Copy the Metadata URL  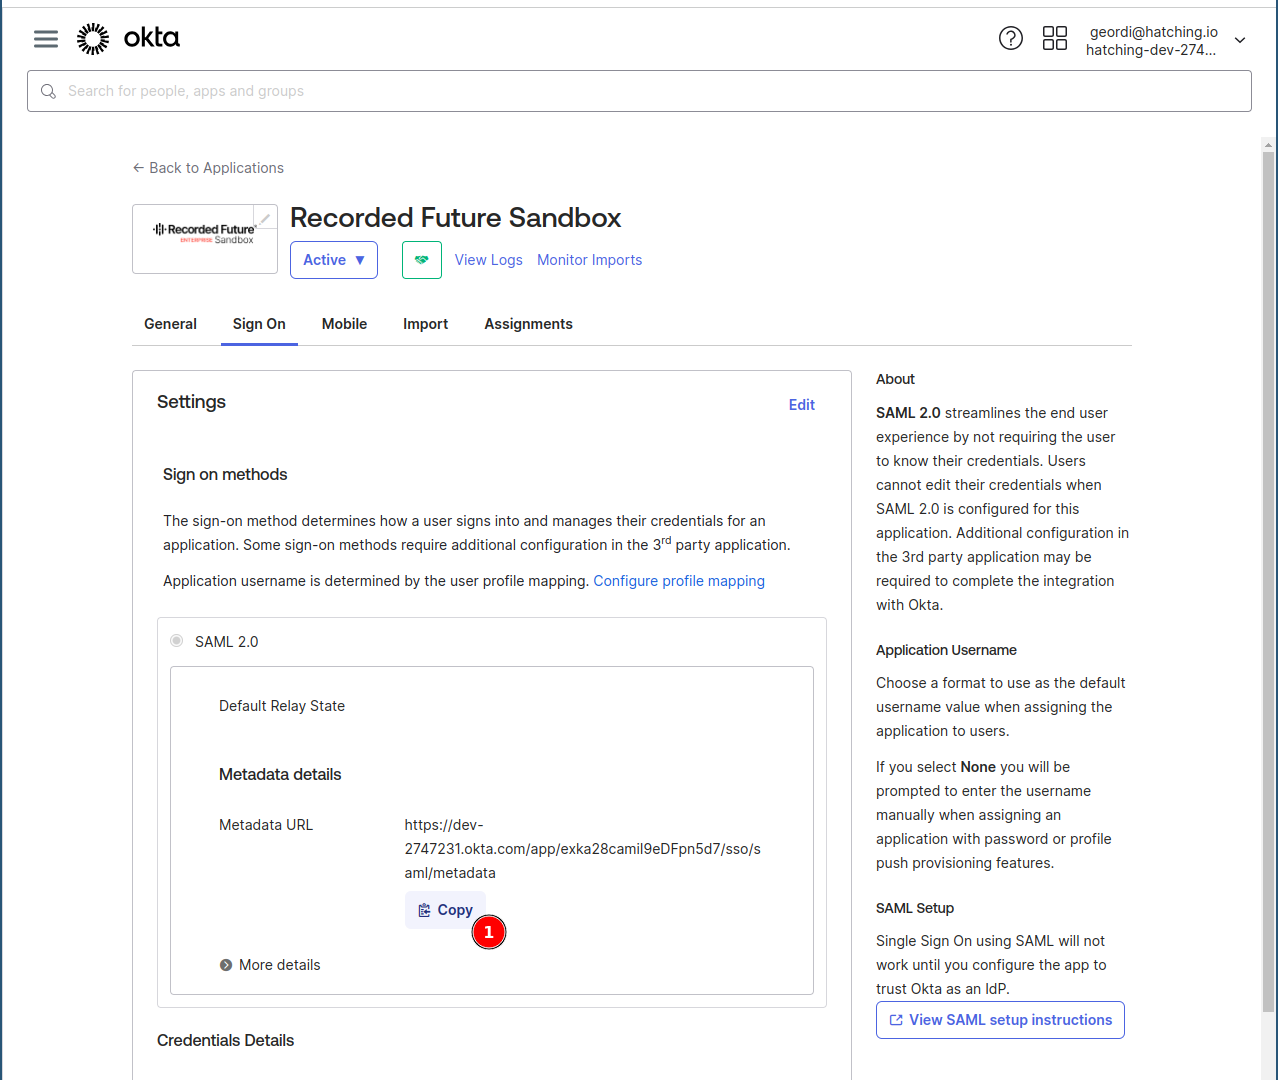coord(445,910)
